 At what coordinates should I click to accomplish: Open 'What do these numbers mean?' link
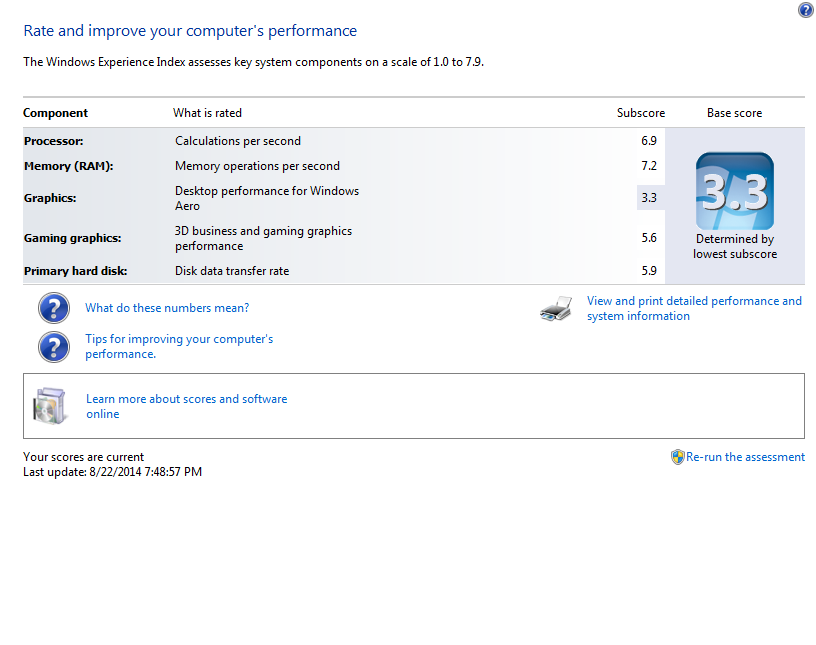(x=167, y=308)
